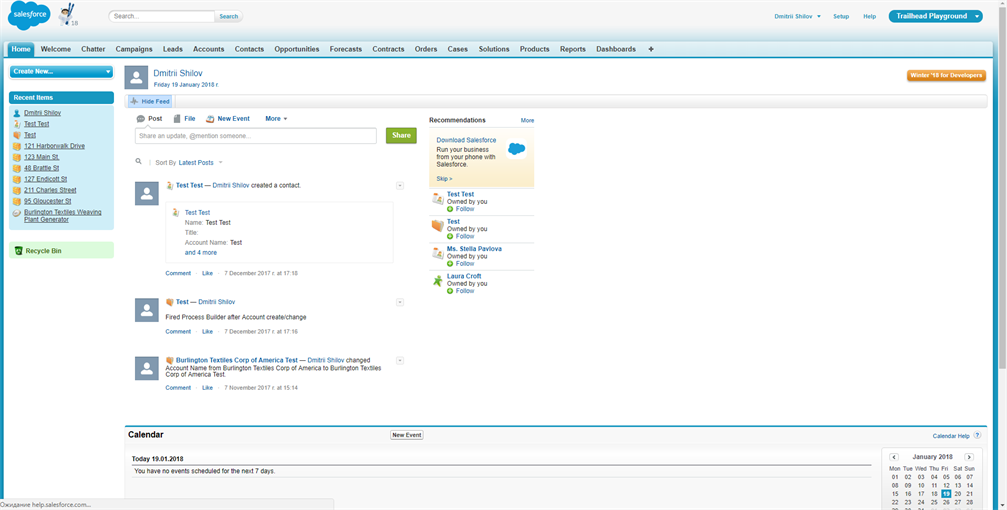Viewport: 1007px width, 510px height.
Task: Select the Dashboards tab
Action: [616, 49]
